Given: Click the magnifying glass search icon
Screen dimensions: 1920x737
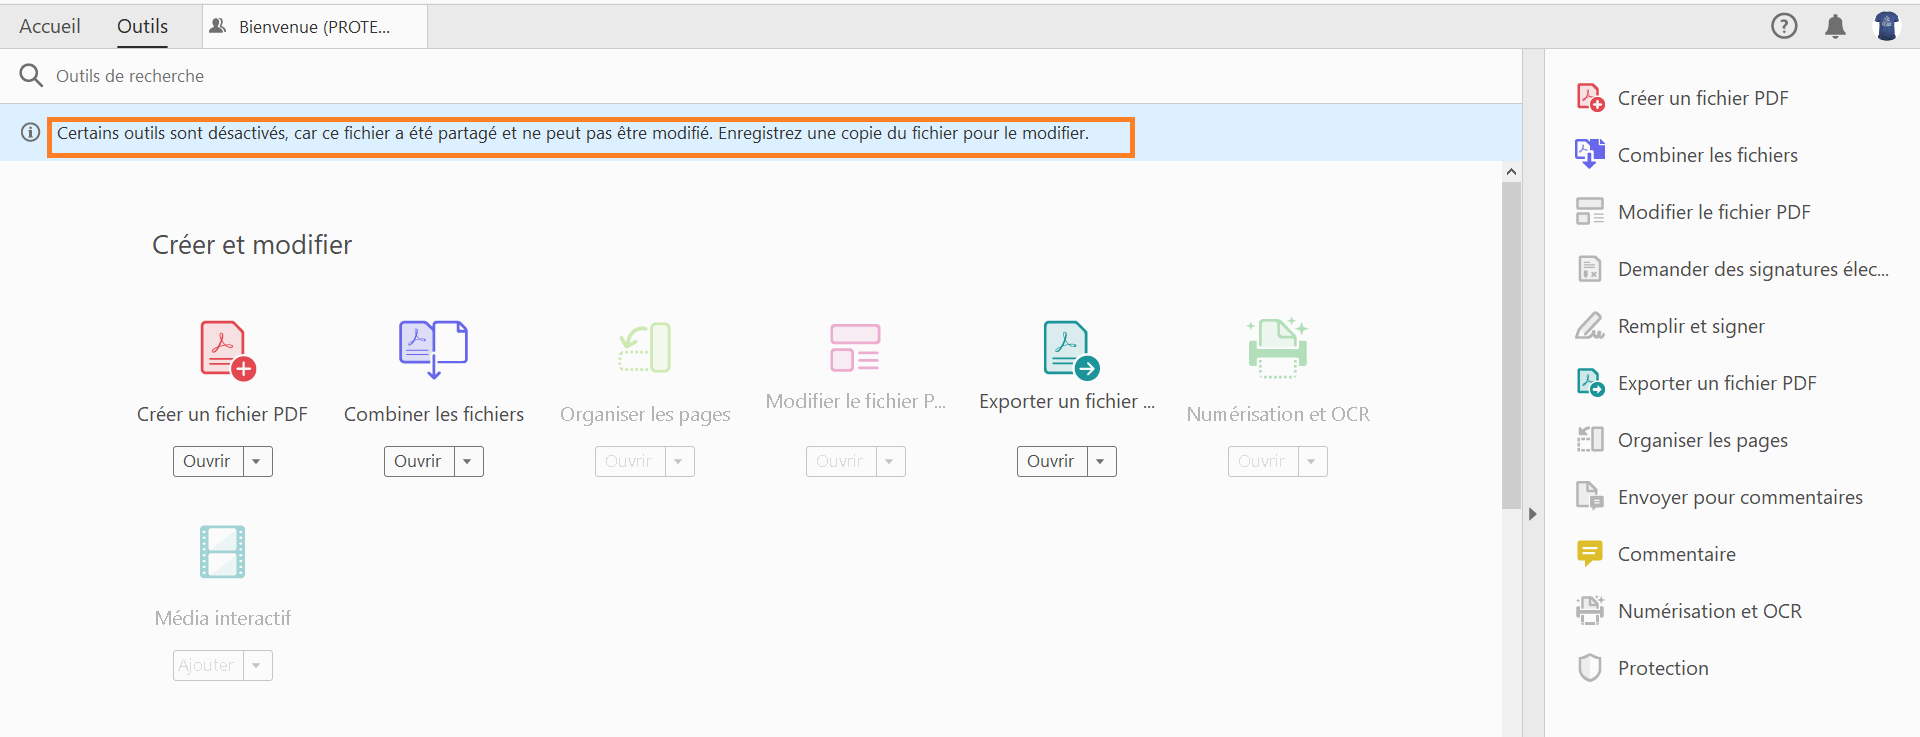Looking at the screenshot, I should click(31, 75).
